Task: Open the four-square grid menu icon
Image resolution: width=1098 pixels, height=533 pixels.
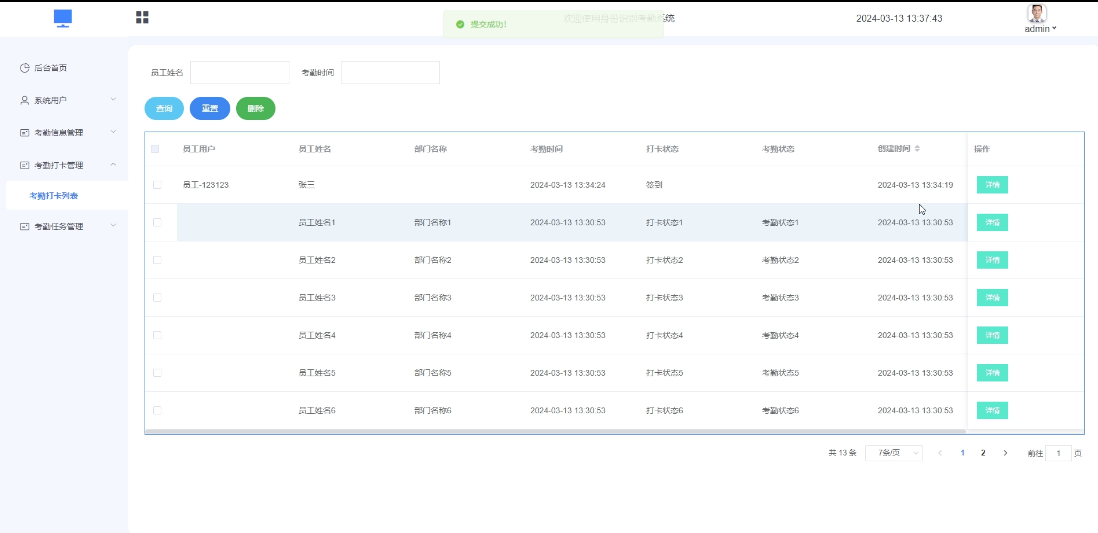Action: pos(142,18)
